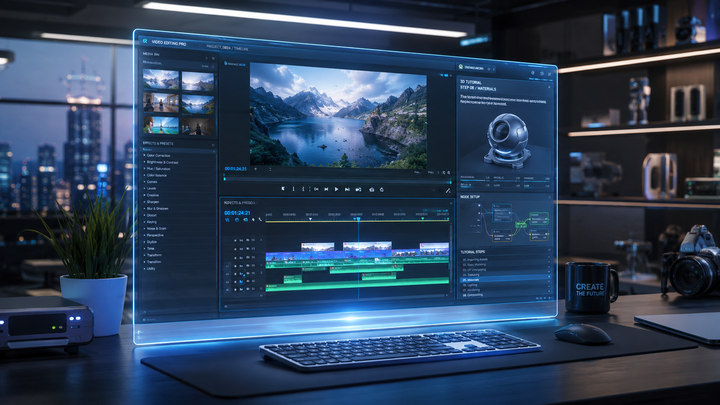
Task: Collapse the 3D Tutorial section chevron
Action: [549, 86]
